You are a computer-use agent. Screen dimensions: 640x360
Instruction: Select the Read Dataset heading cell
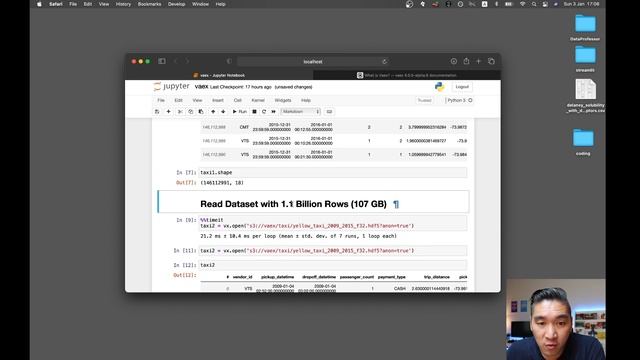[313, 202]
